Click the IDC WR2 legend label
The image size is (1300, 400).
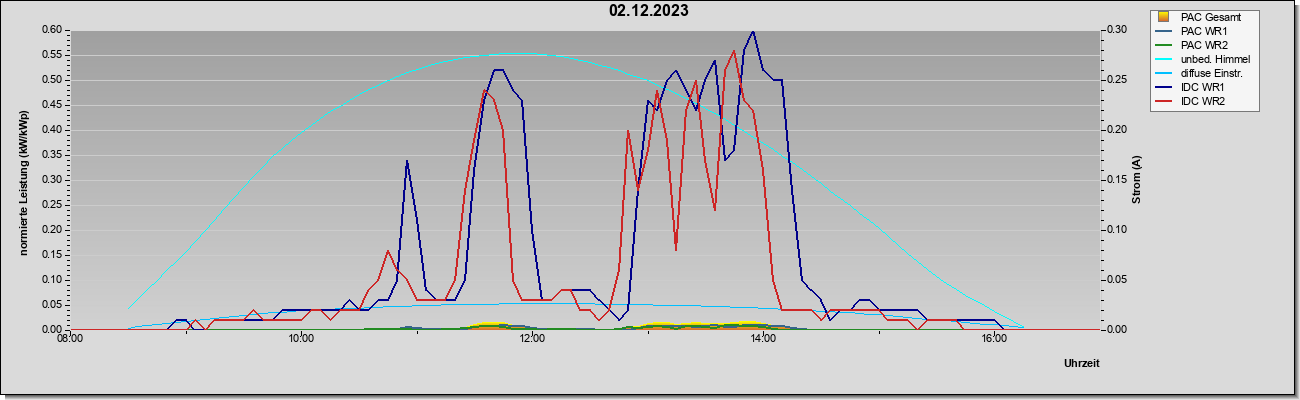1202,101
